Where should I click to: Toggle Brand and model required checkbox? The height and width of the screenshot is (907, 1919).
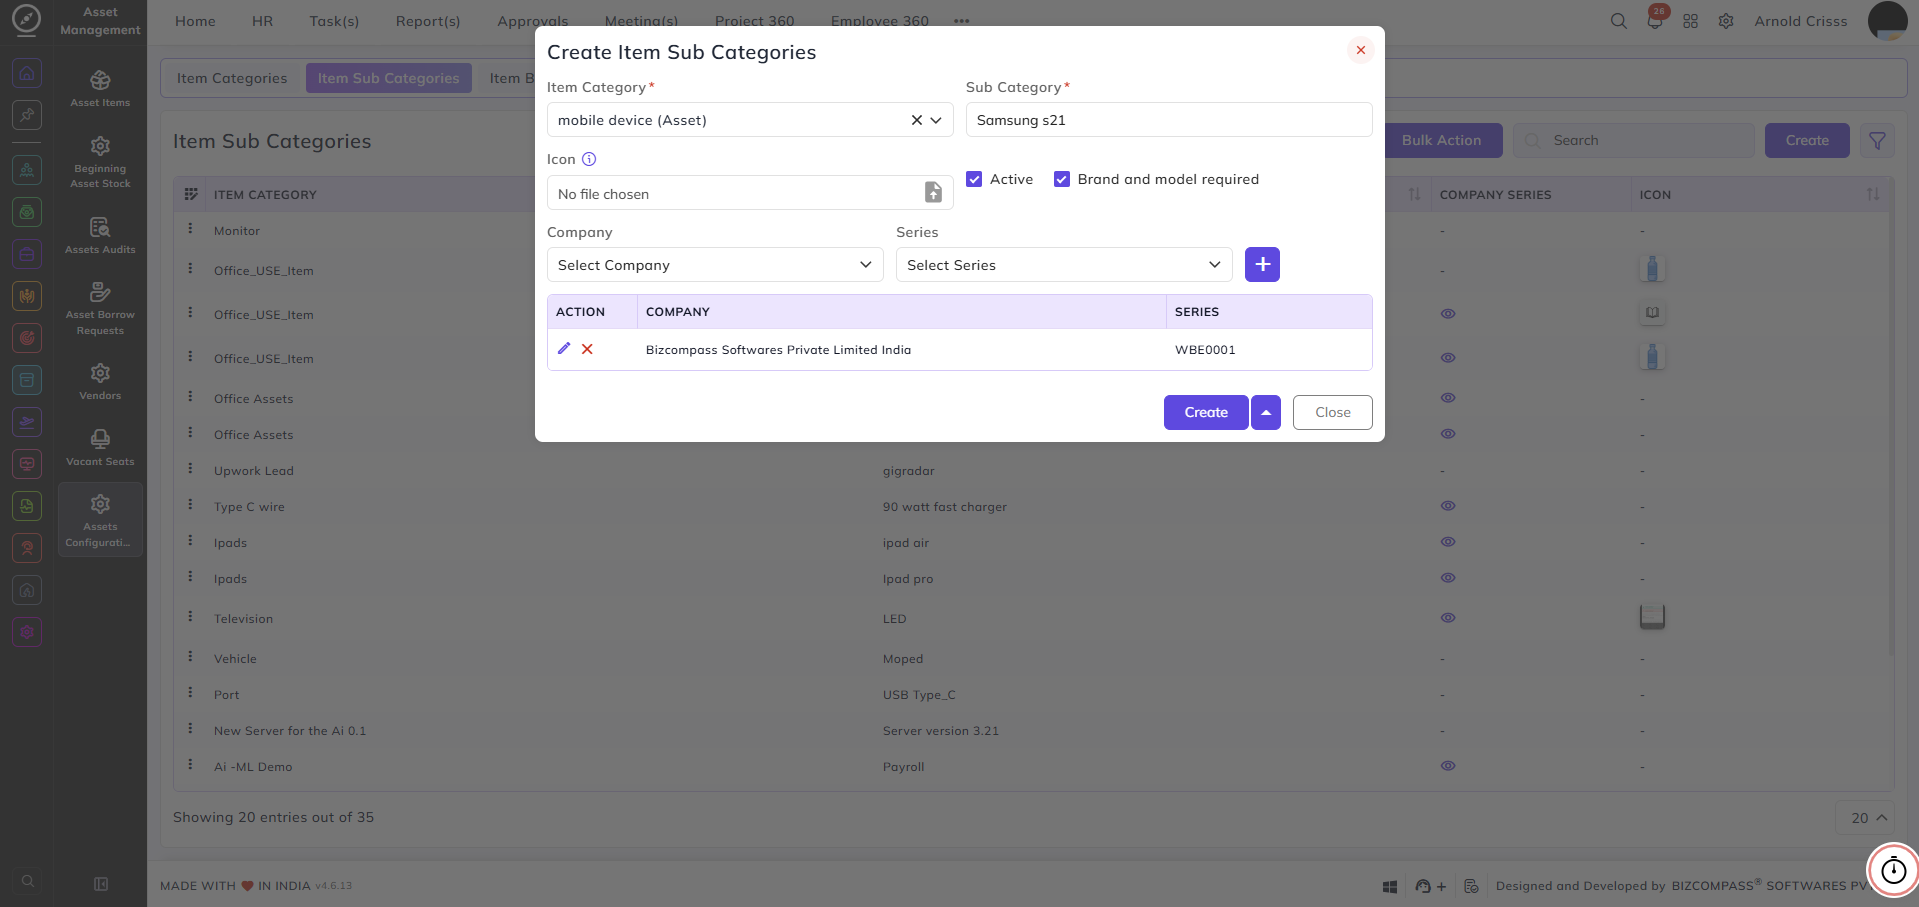(1062, 179)
